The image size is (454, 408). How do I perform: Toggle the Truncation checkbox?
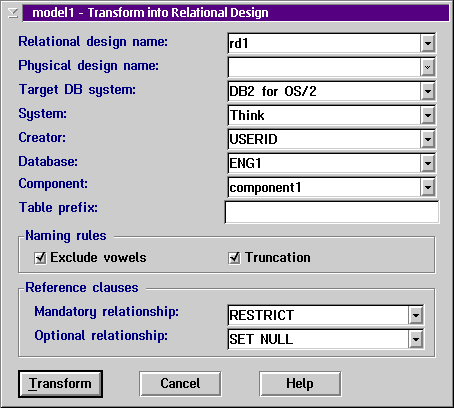(x=234, y=258)
